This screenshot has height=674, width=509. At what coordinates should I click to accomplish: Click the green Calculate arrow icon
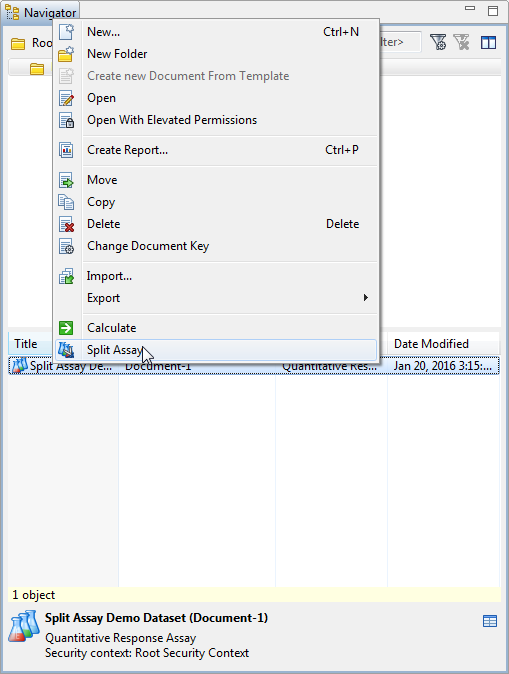(x=66, y=328)
